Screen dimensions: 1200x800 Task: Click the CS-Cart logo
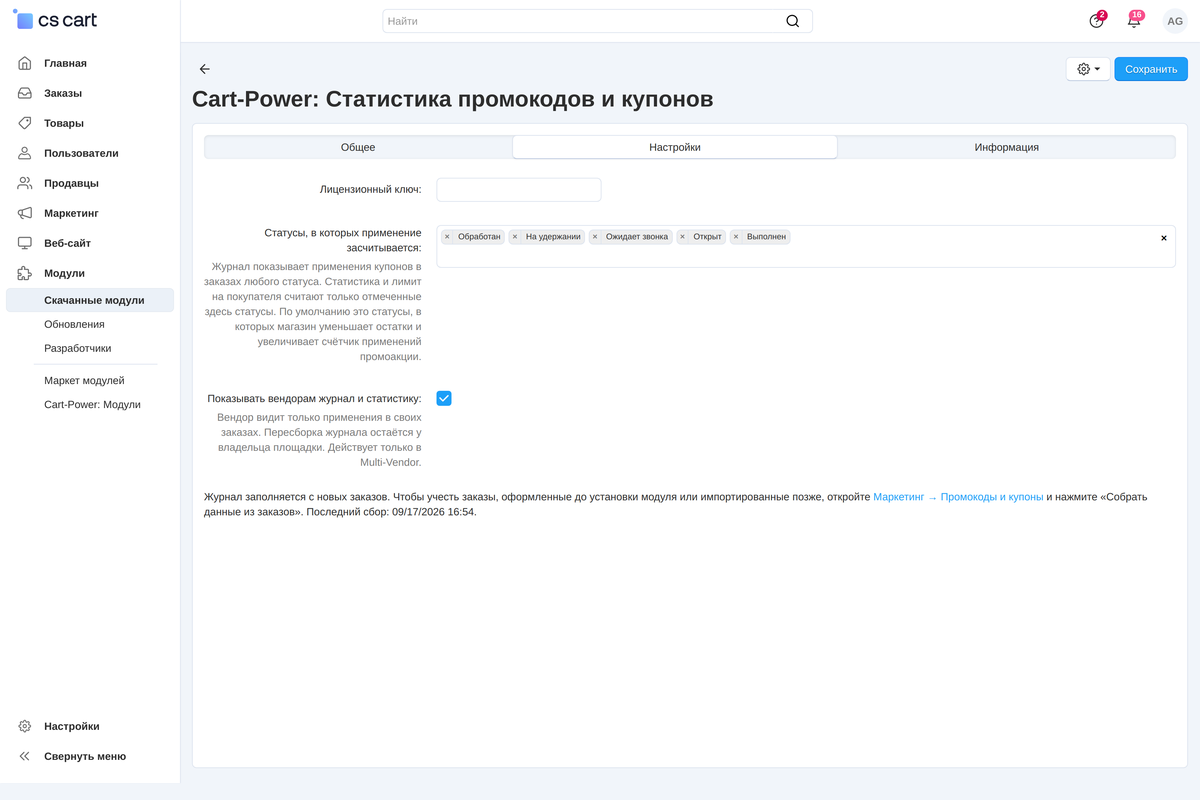[x=55, y=20]
